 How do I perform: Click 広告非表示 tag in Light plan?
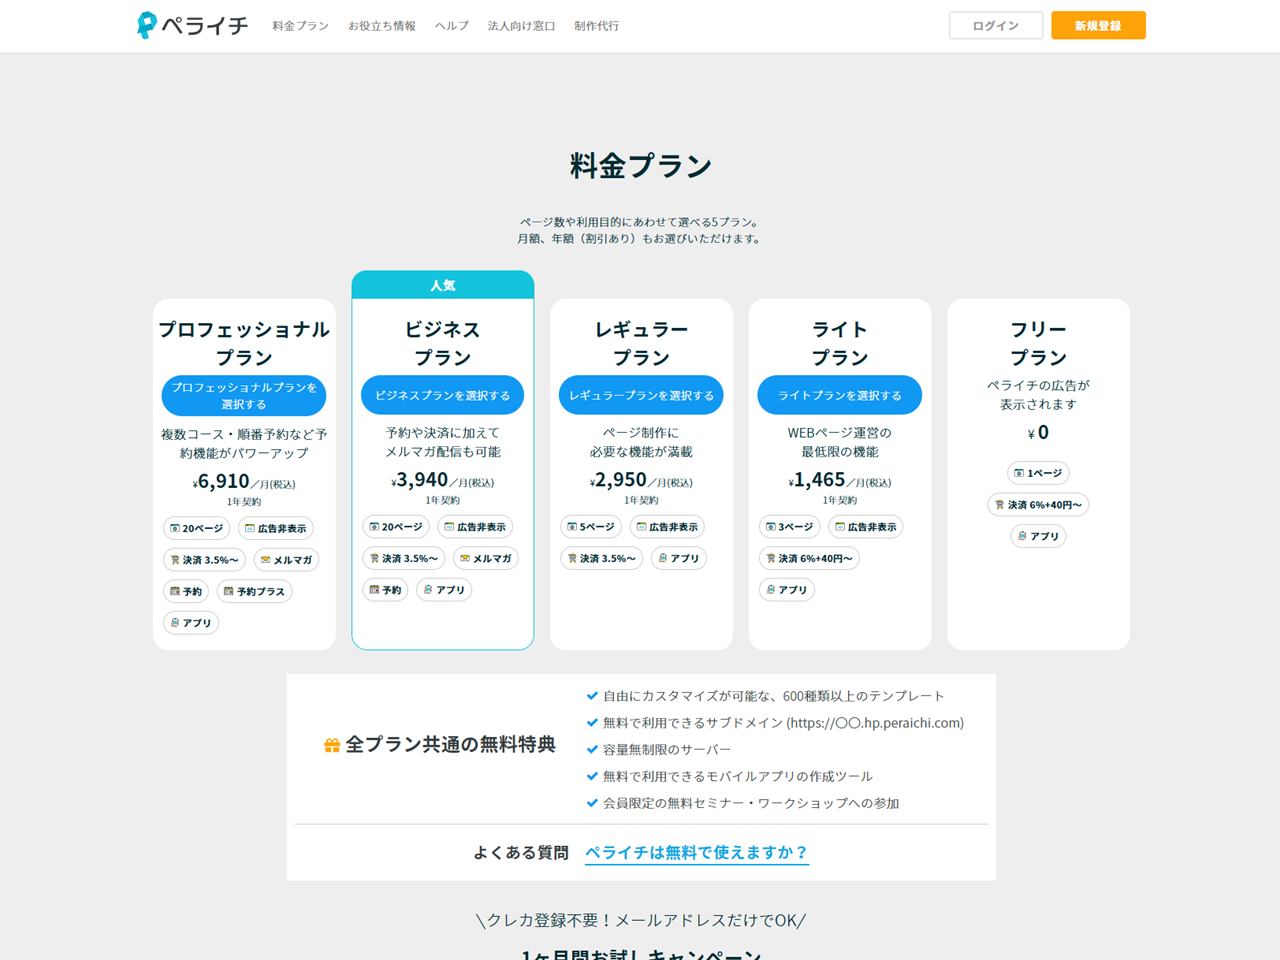coord(866,527)
